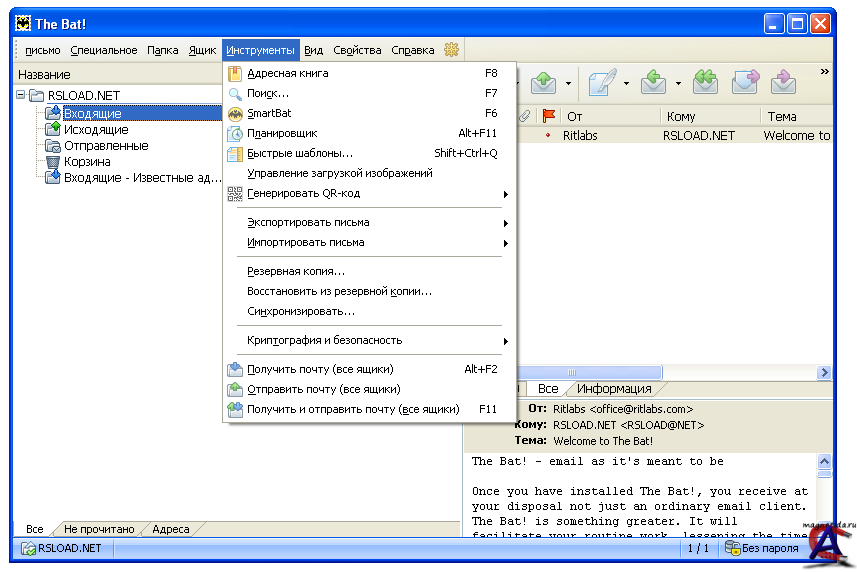
Task: Open Адресная книга from the menu
Action: pyautogui.click(x=287, y=73)
